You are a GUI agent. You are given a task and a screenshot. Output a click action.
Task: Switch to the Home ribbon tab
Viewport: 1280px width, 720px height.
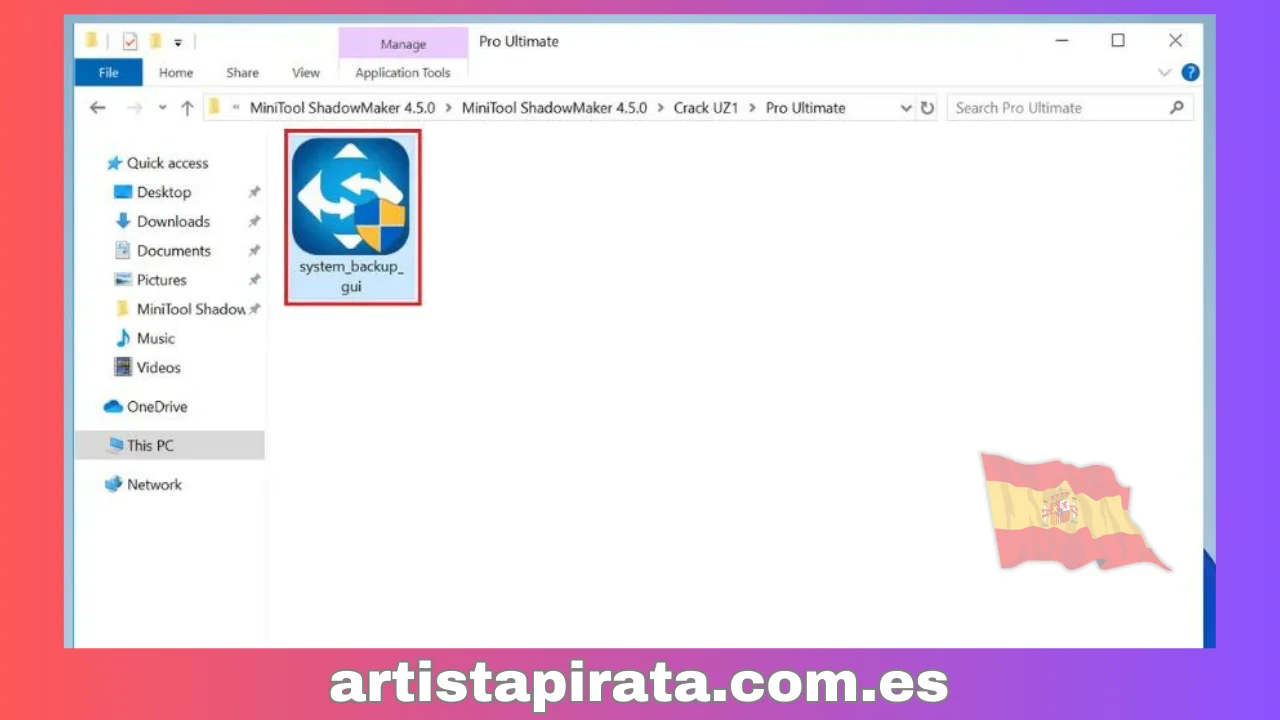click(x=176, y=72)
